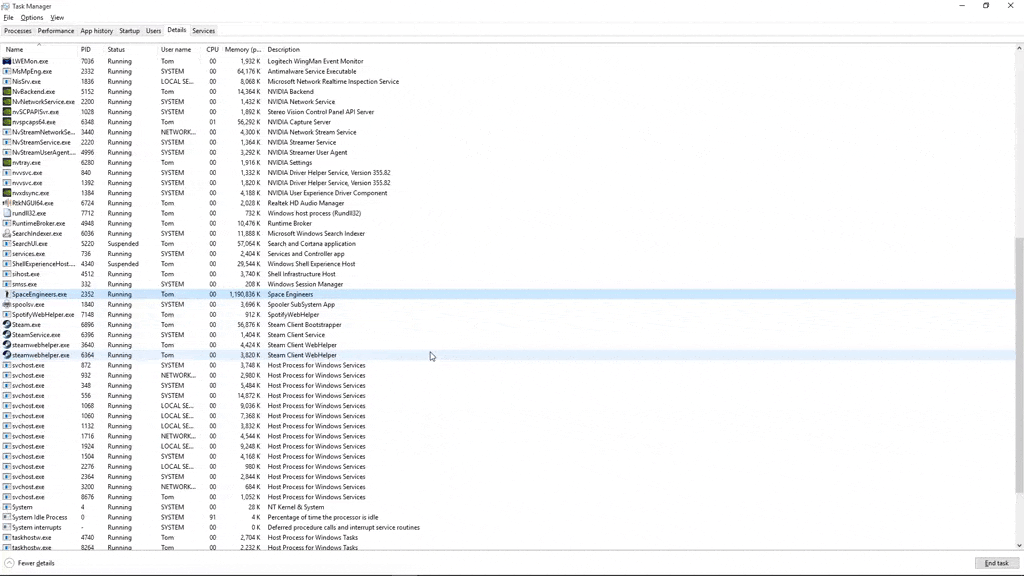Sort processes by the Name column header

(x=15, y=49)
